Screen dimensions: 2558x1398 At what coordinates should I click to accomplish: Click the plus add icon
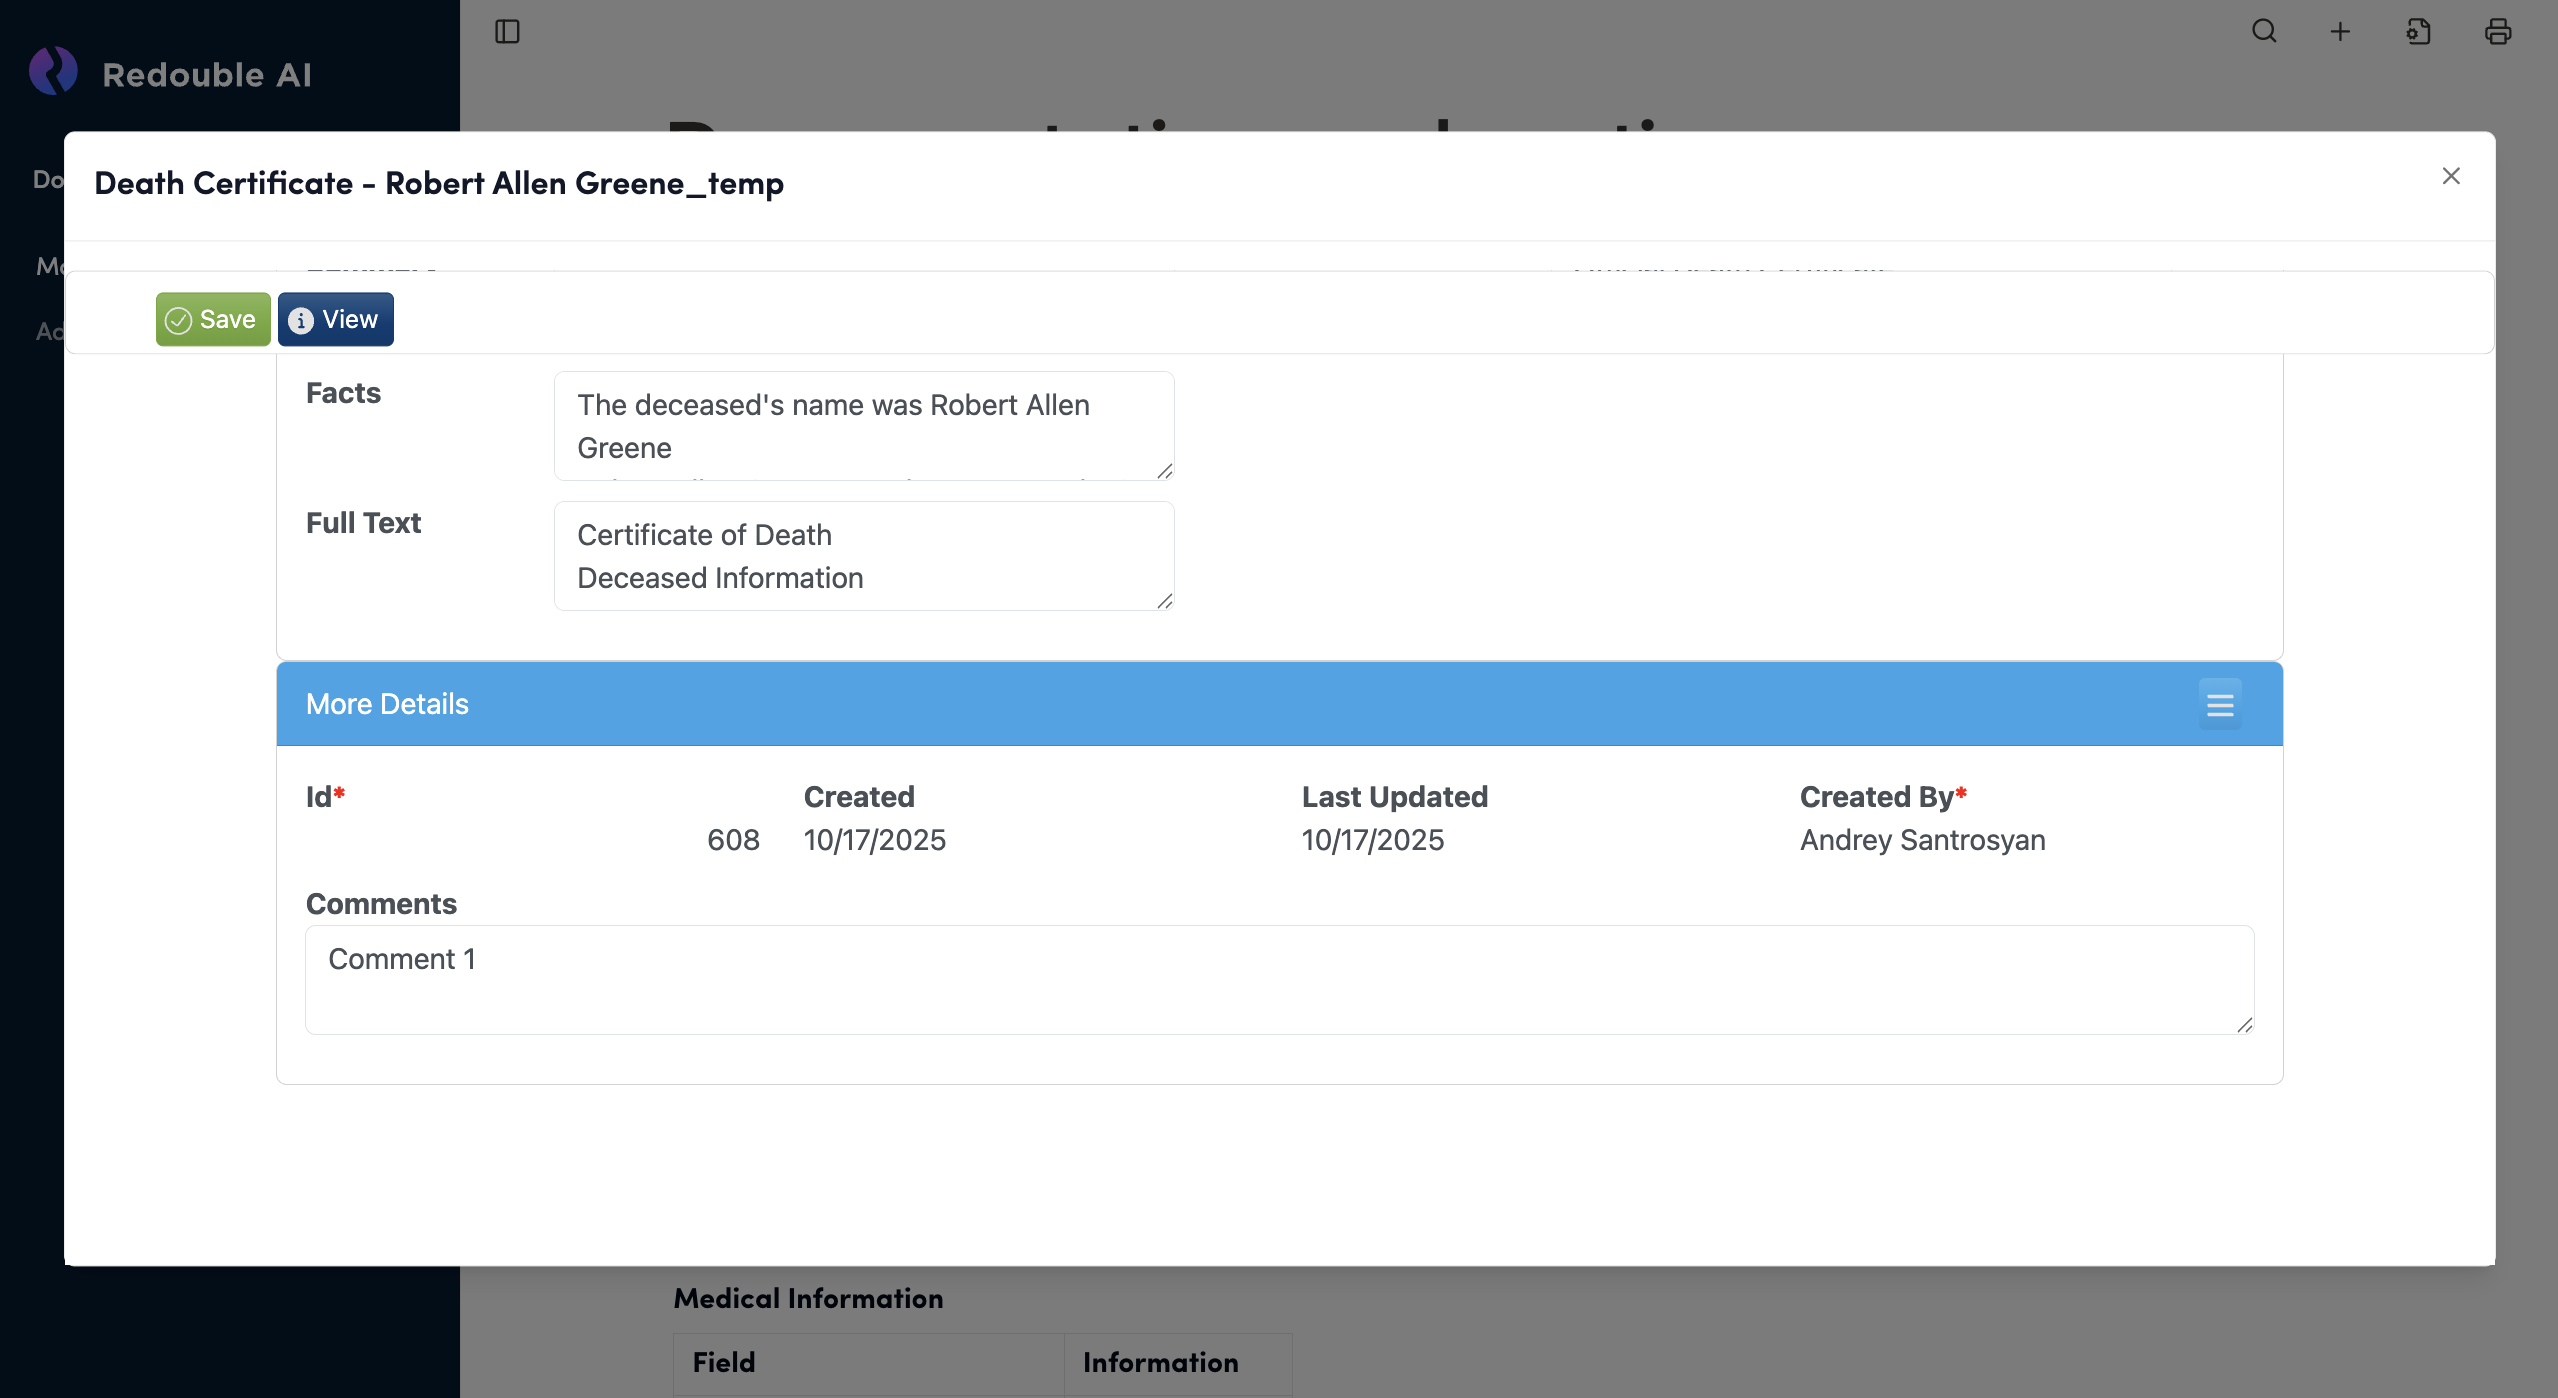click(x=2340, y=32)
